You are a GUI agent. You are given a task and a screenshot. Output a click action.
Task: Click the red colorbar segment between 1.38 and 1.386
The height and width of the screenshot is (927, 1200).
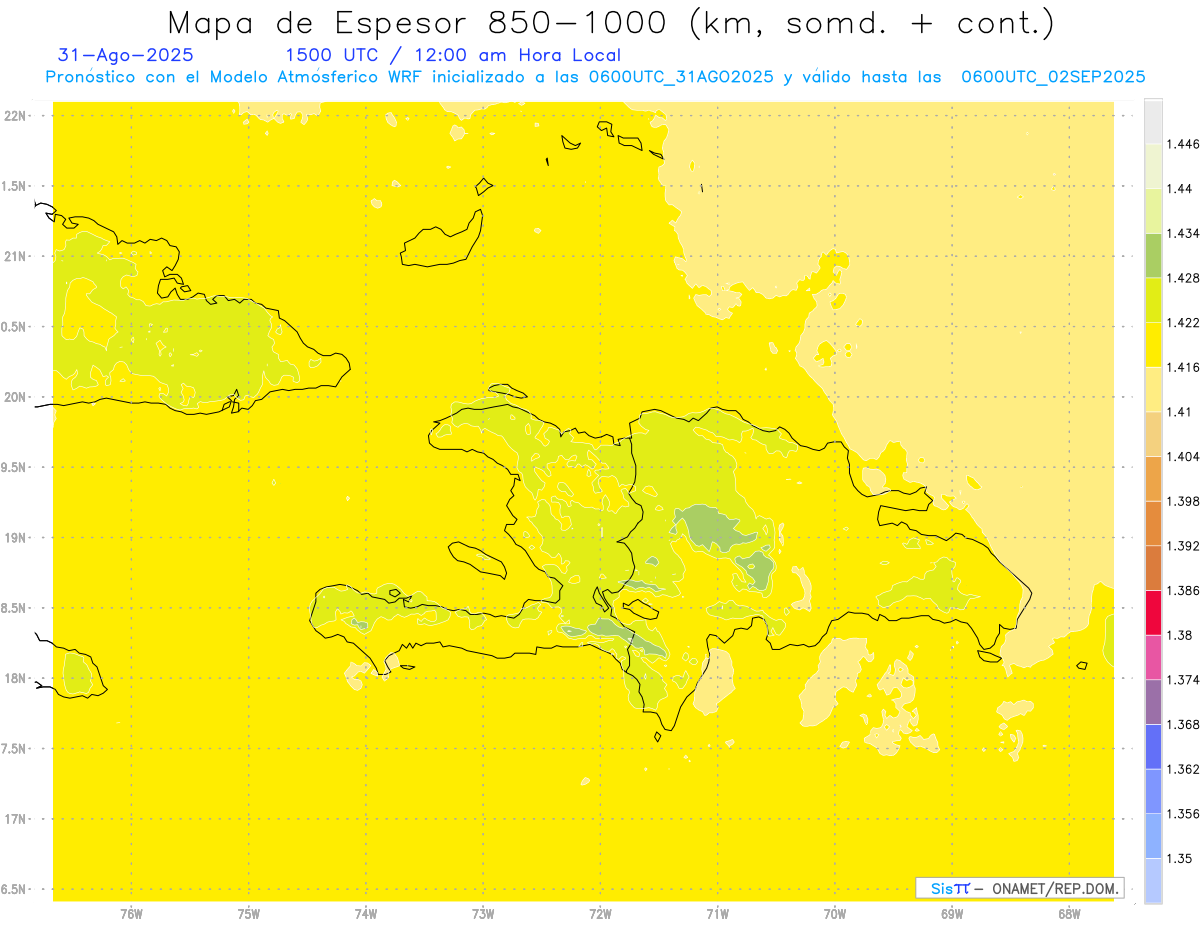pyautogui.click(x=1153, y=612)
